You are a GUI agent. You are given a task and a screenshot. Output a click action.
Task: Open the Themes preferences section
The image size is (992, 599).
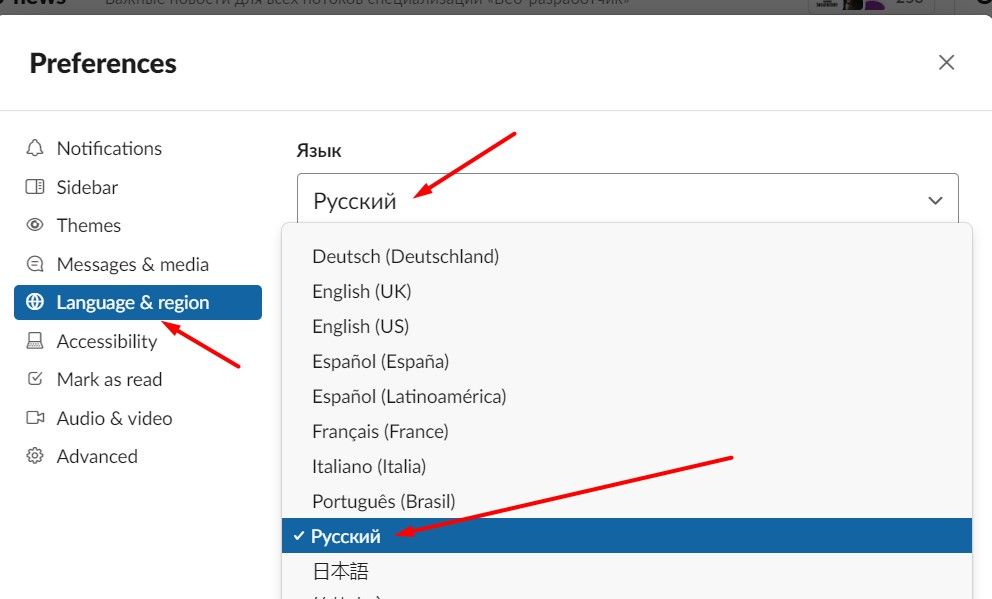click(88, 226)
